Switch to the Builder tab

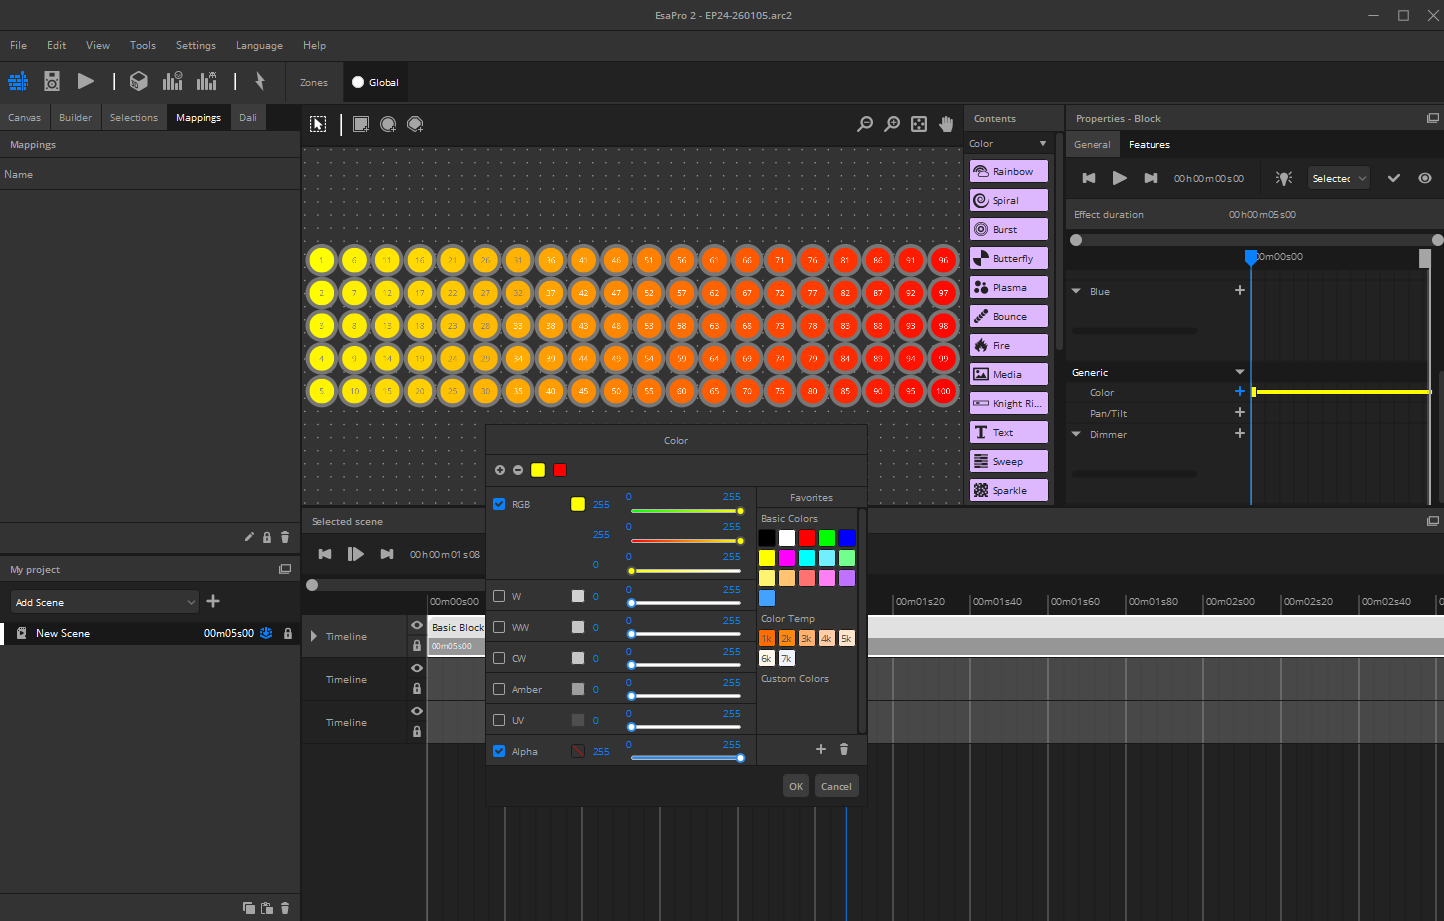tap(75, 117)
